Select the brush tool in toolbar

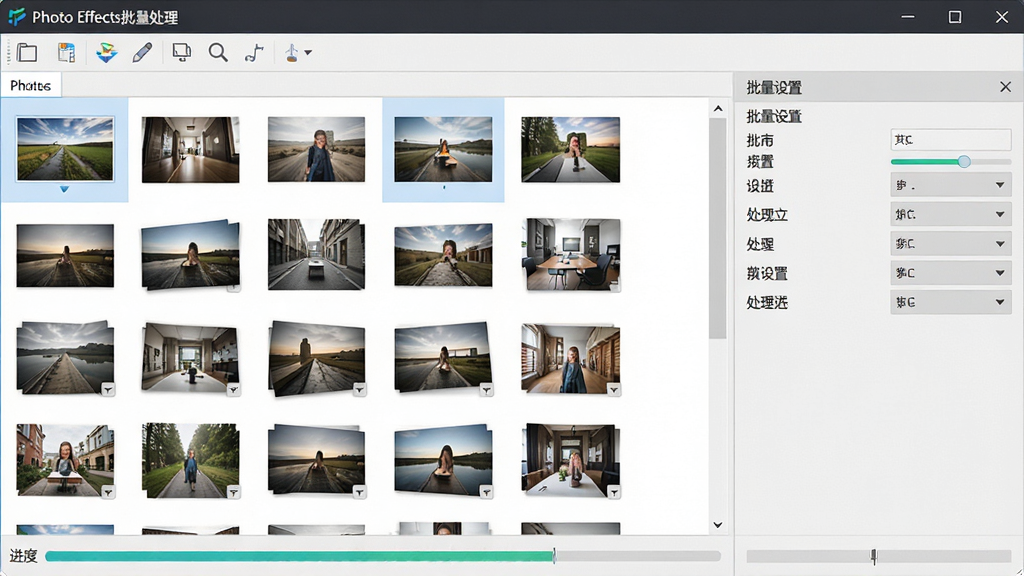pos(291,52)
